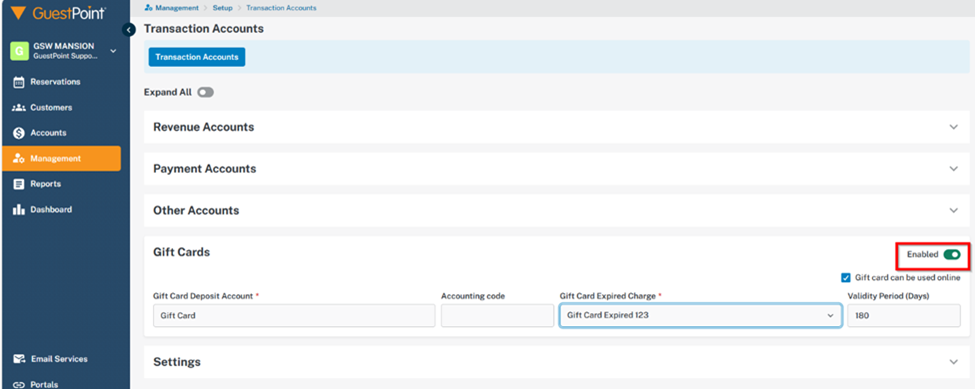The width and height of the screenshot is (975, 389).
Task: Click the blue Transaction Accounts button
Action: click(196, 57)
